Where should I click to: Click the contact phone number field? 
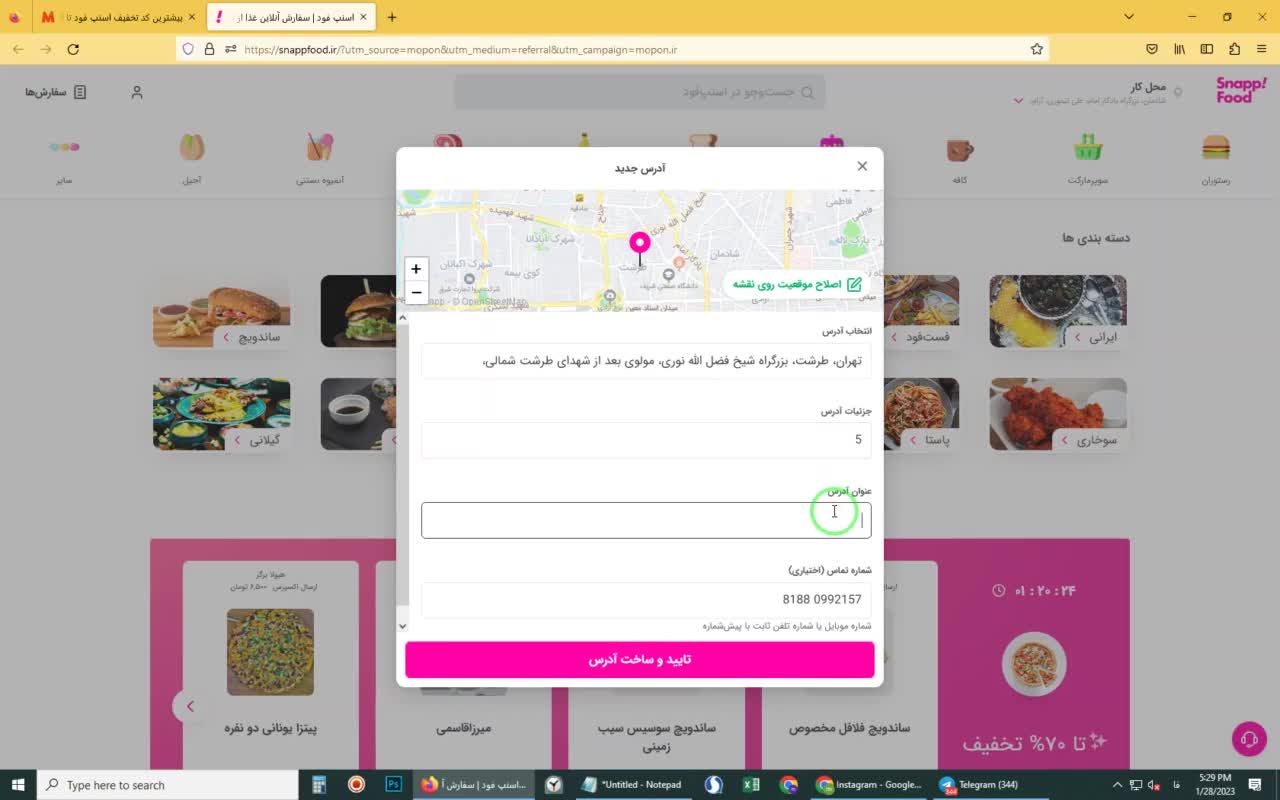[x=646, y=600]
